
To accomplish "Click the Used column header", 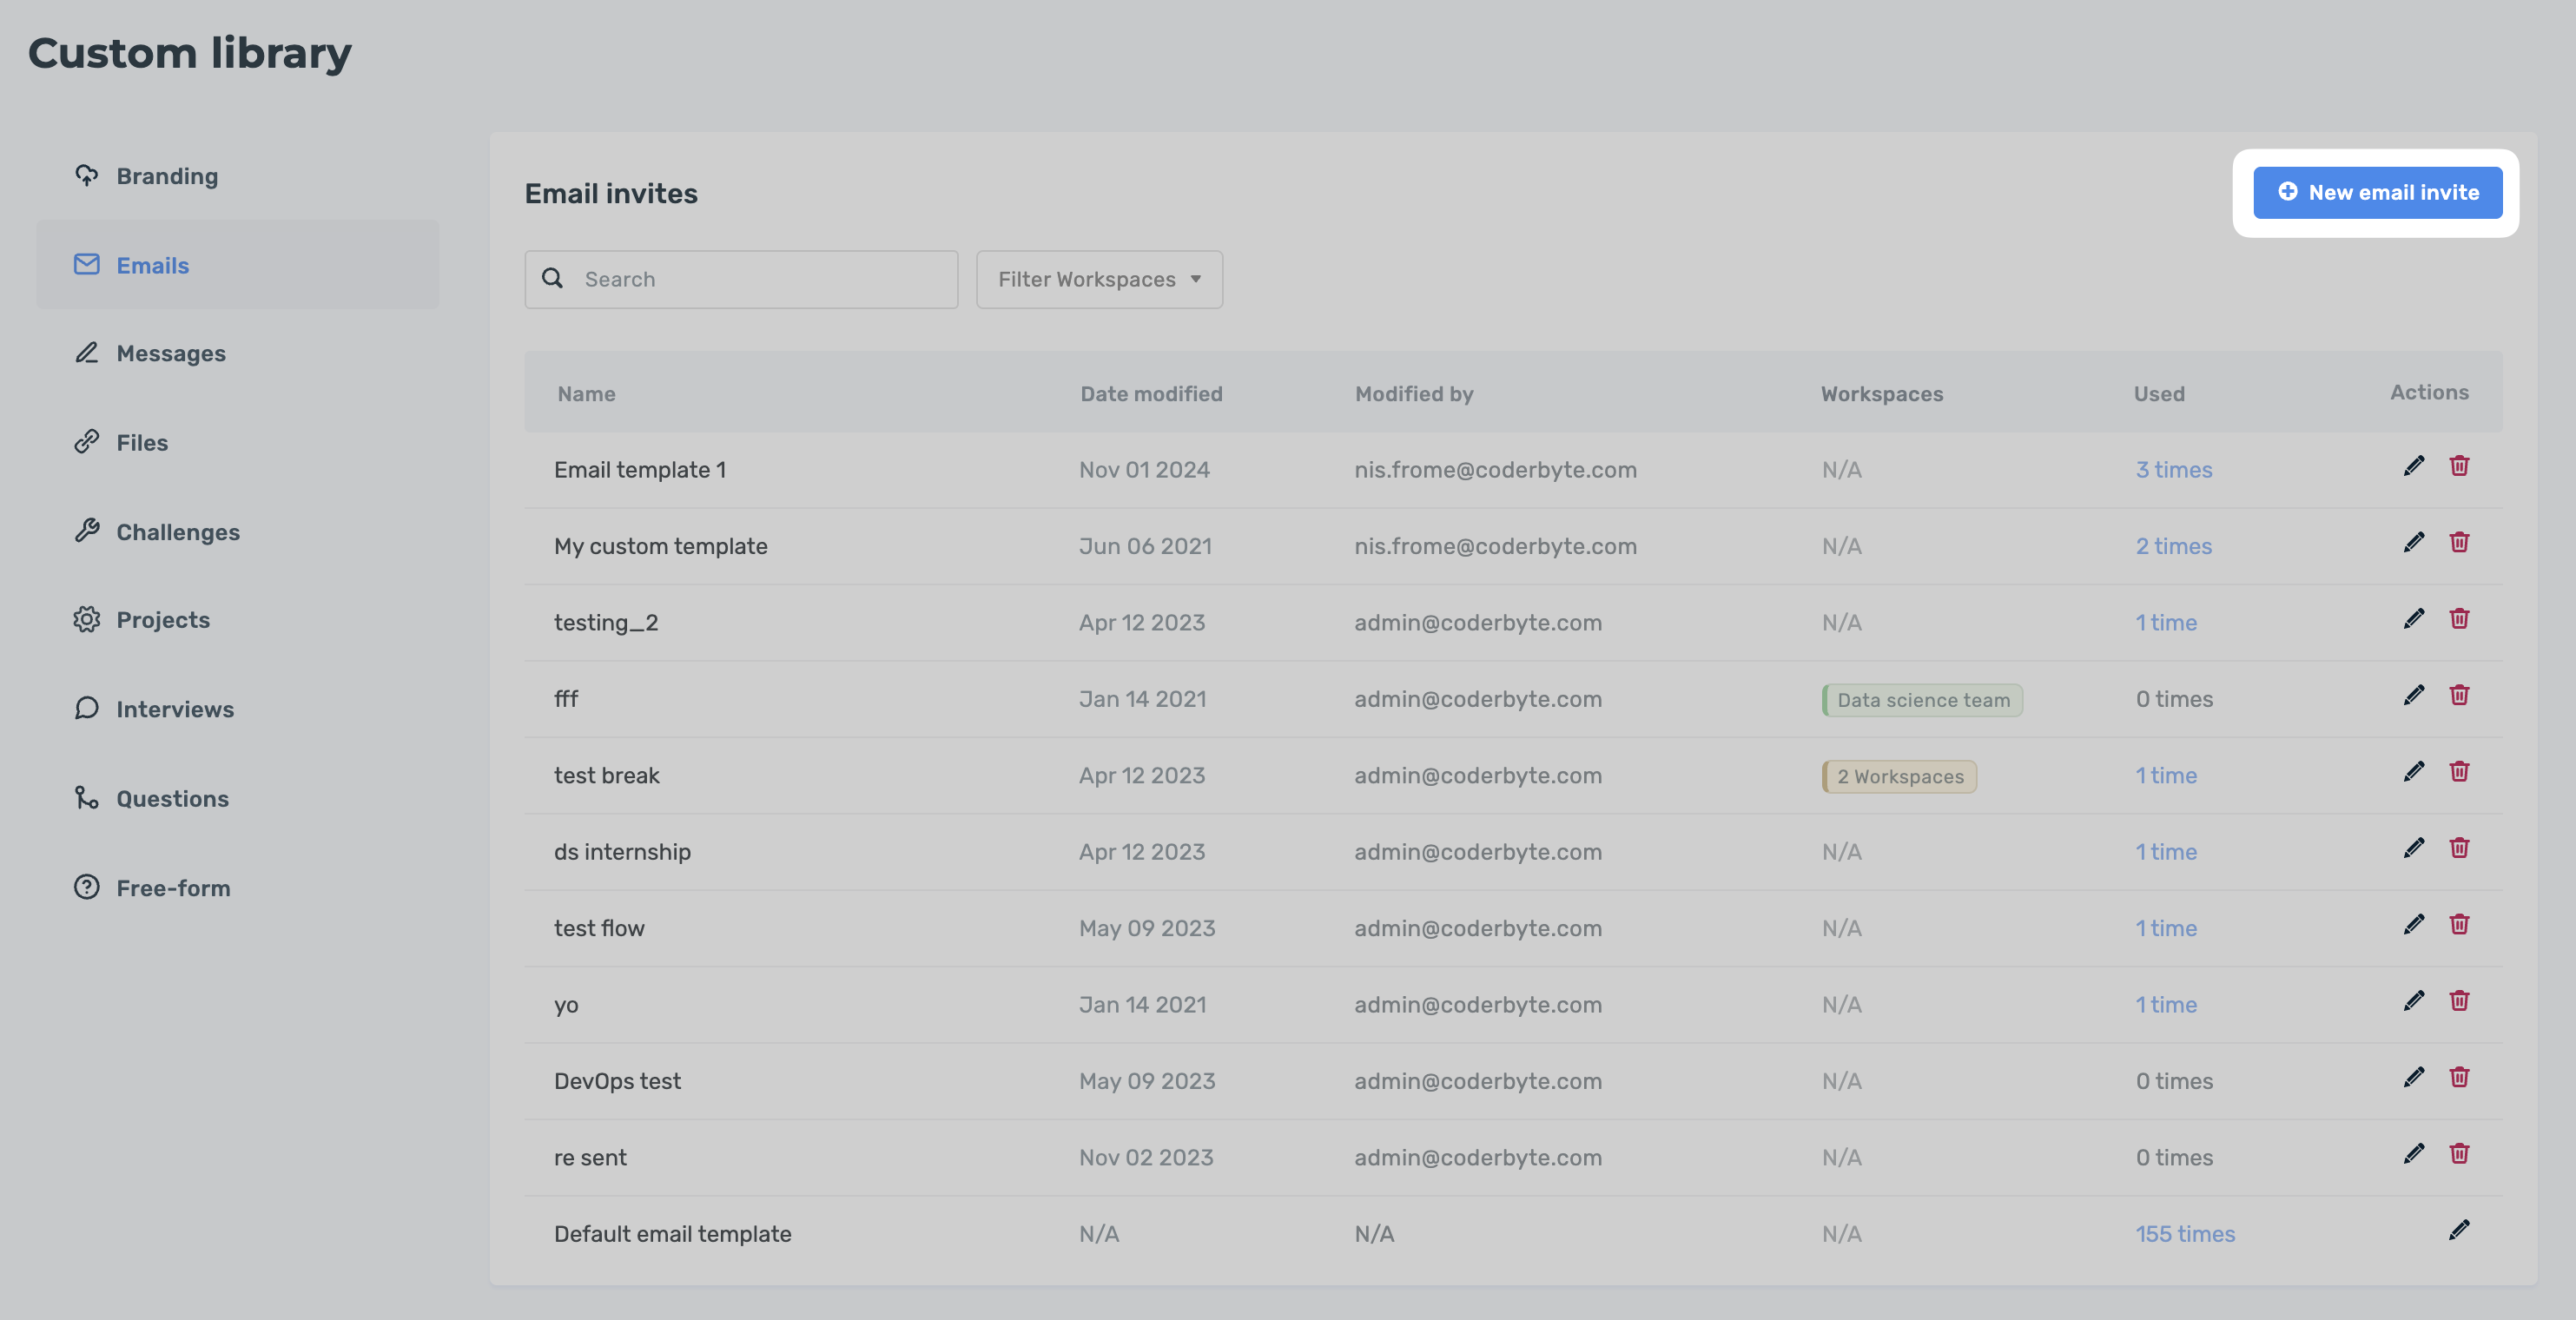I will tap(2159, 393).
